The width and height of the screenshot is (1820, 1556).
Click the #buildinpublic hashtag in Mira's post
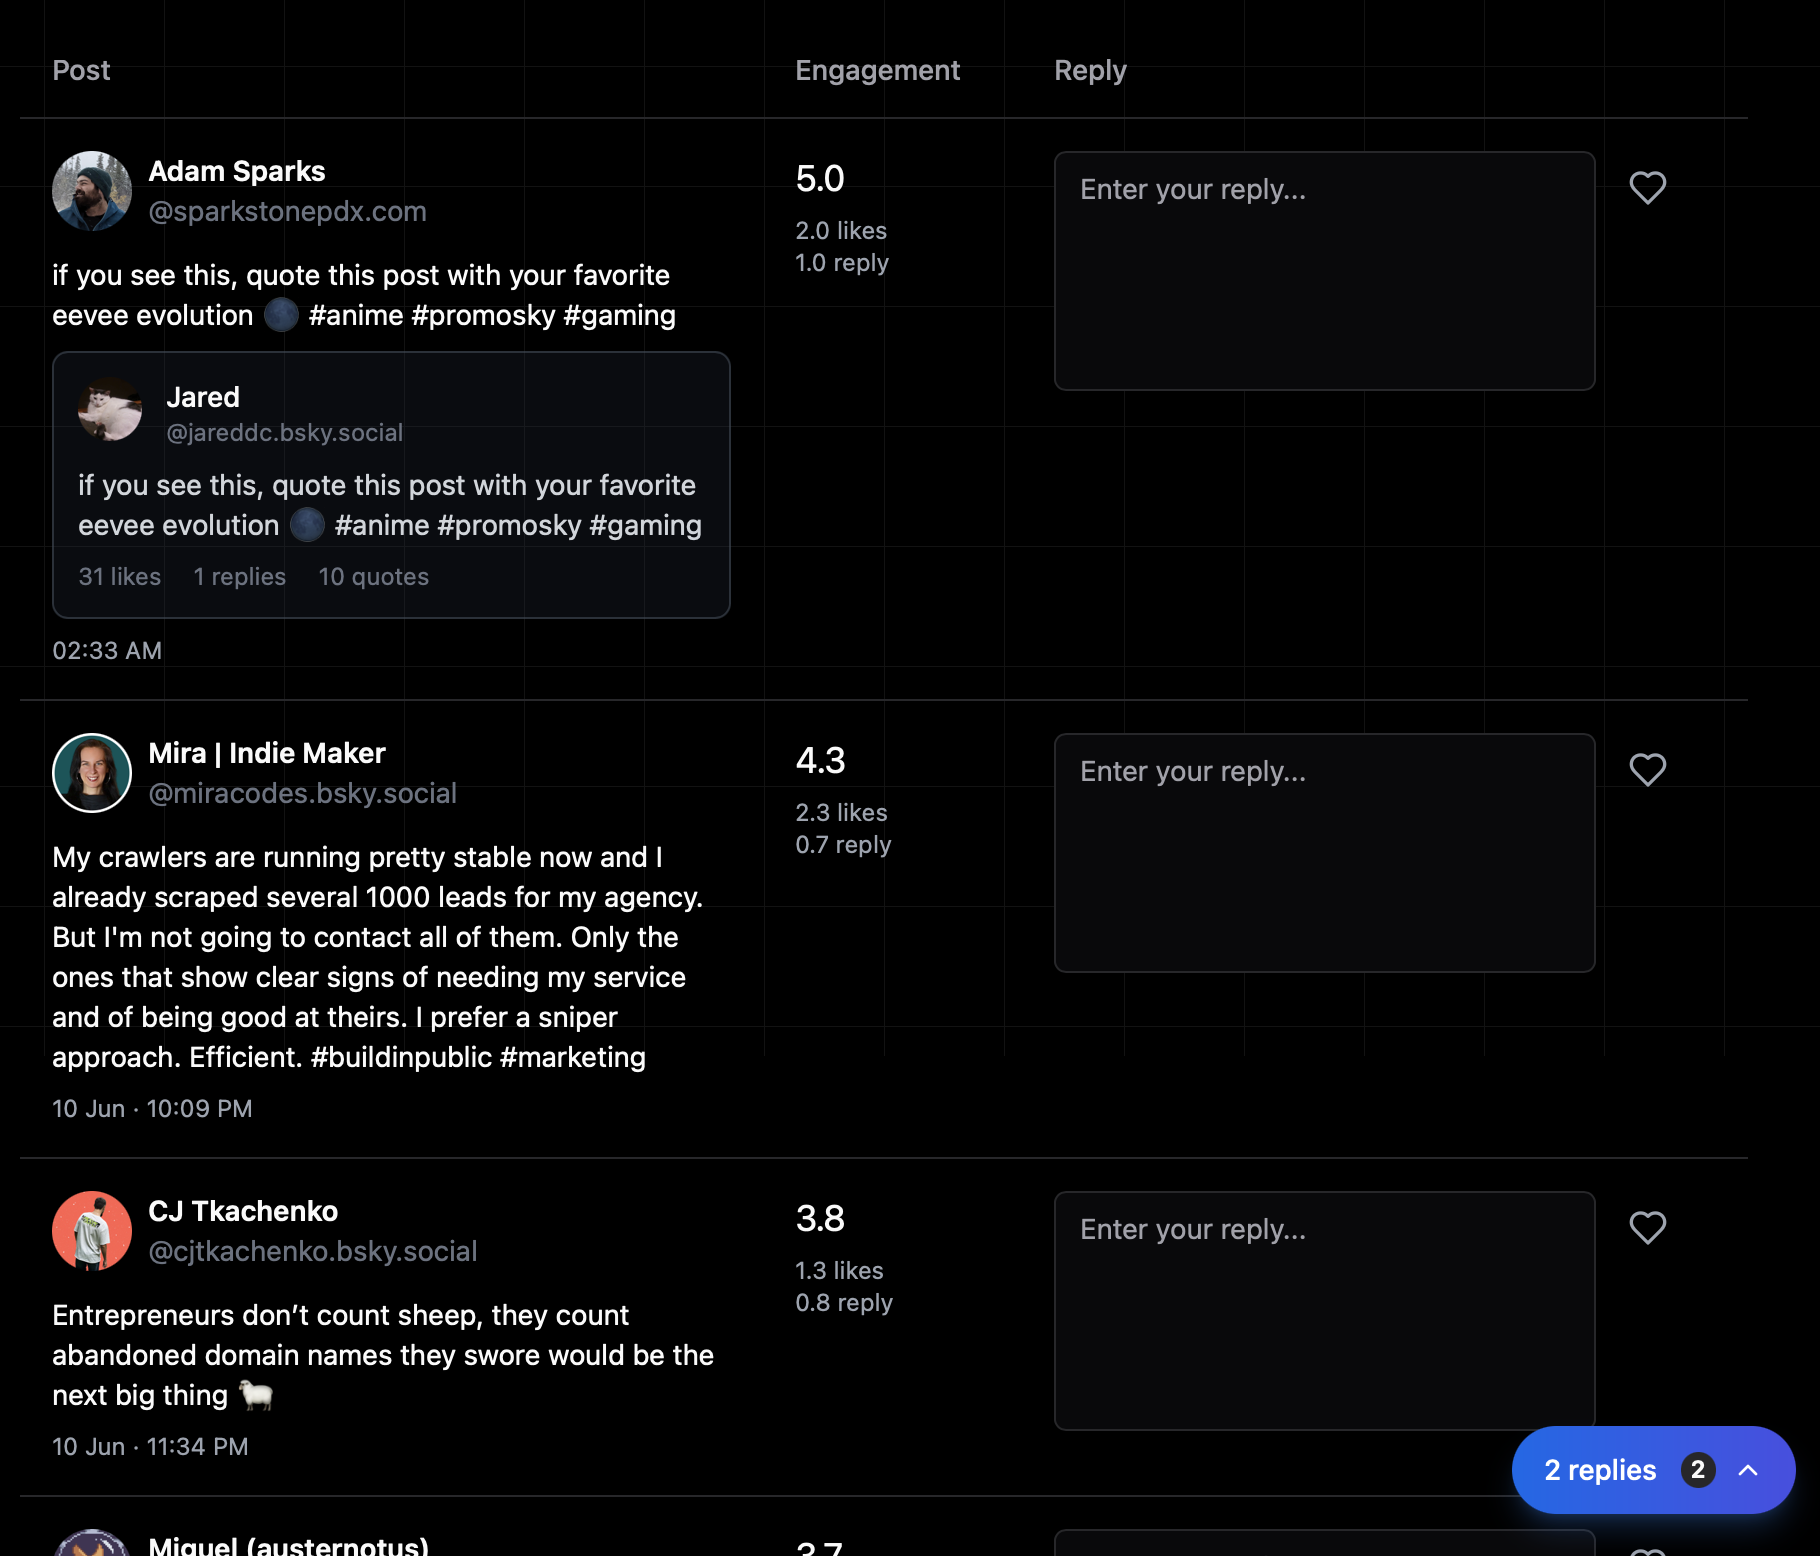pos(401,1056)
